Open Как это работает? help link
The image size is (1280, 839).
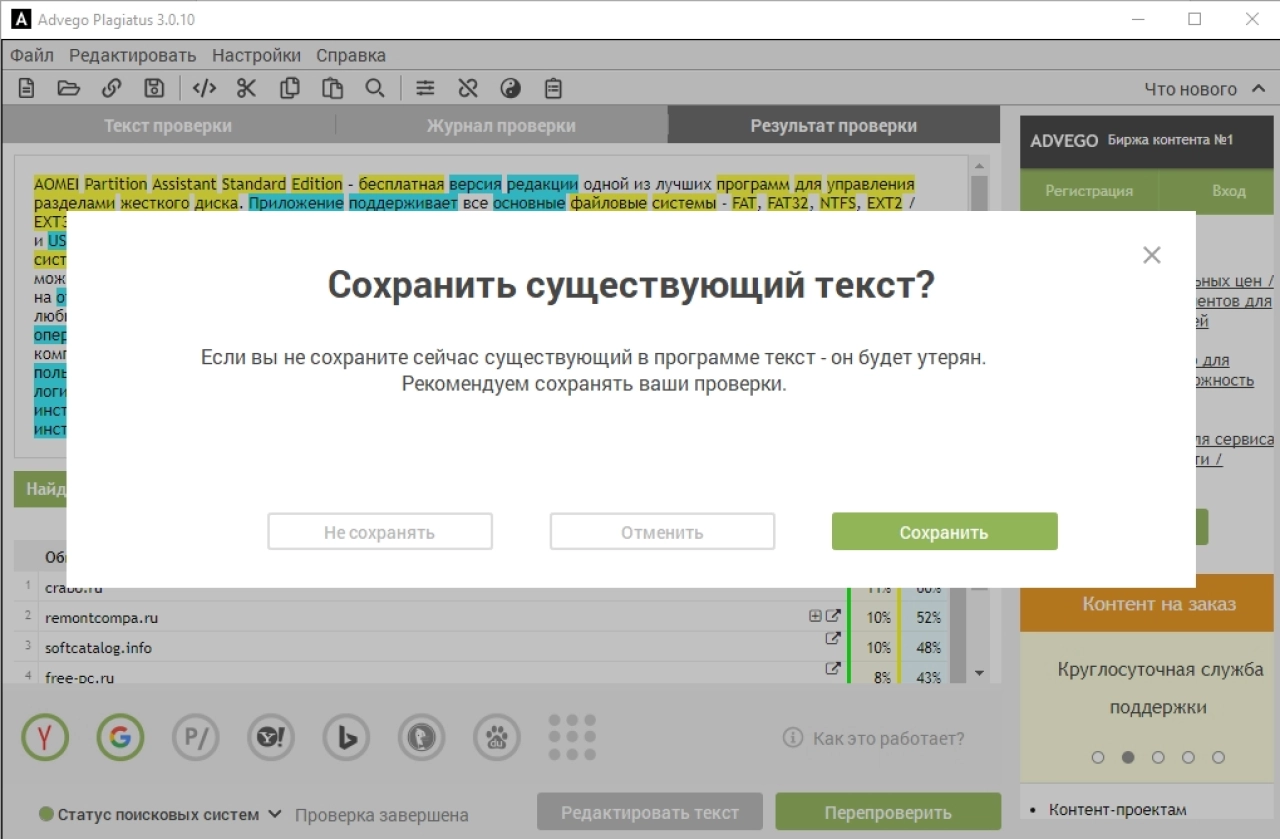(875, 738)
